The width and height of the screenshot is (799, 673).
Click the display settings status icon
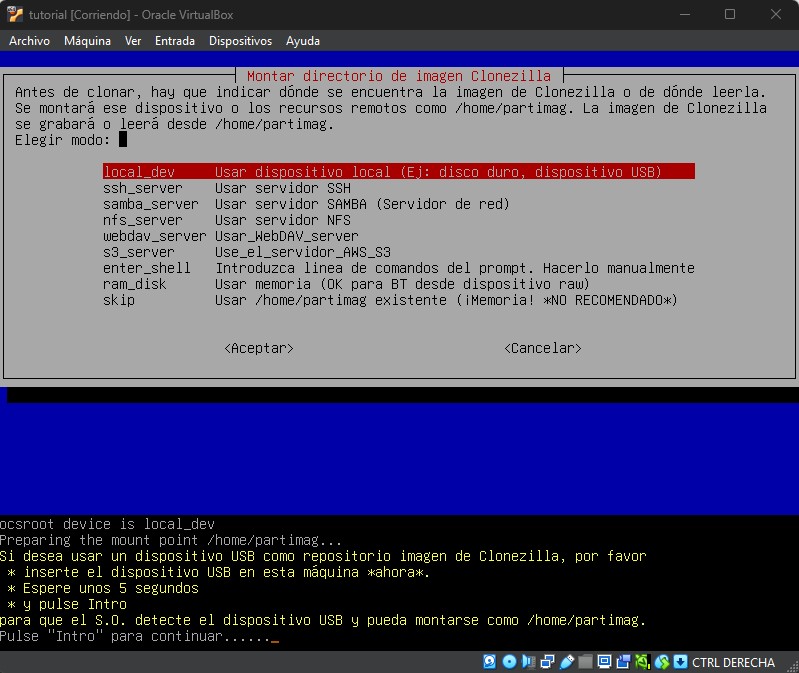[x=604, y=662]
